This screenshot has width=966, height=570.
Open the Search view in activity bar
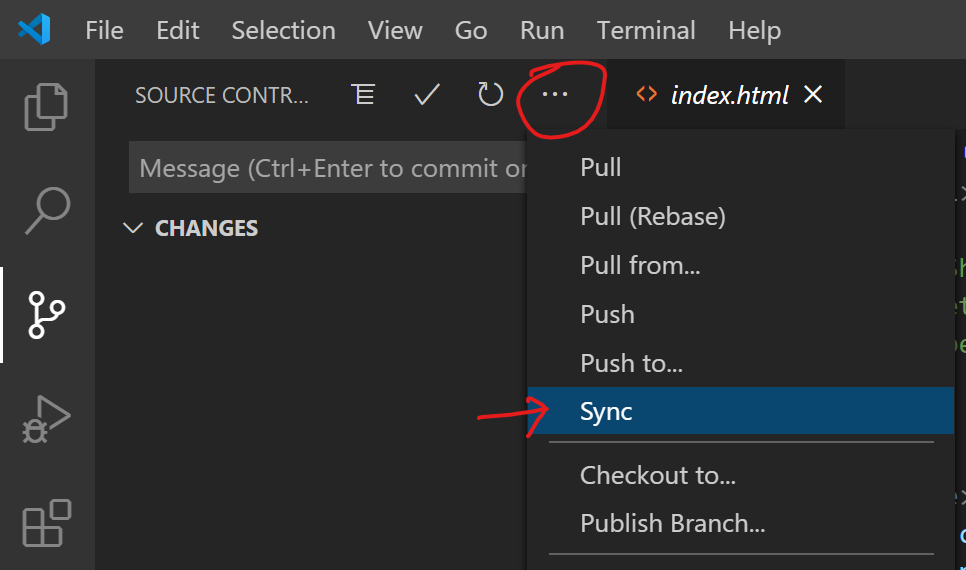tap(46, 209)
